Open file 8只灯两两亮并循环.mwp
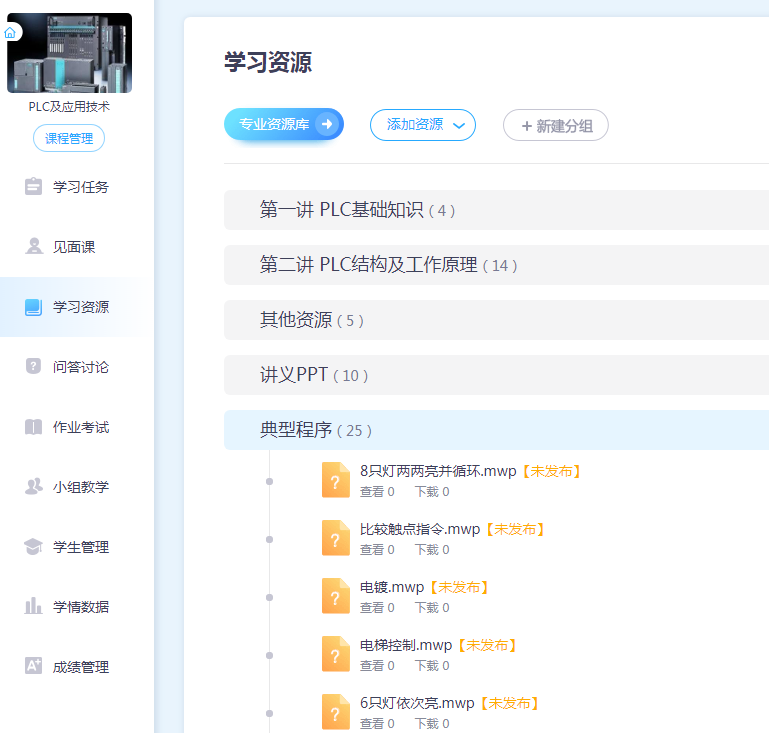The image size is (769, 733). 438,471
